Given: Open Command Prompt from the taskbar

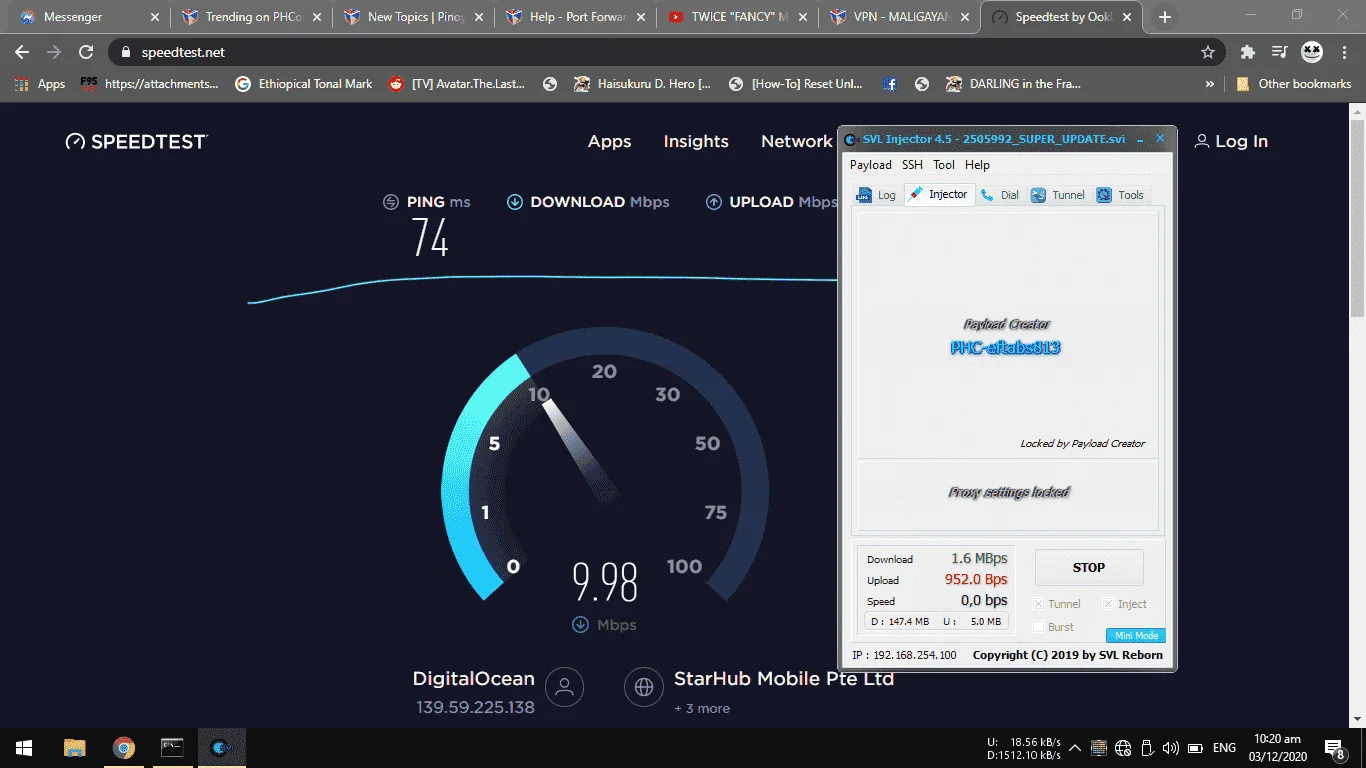Looking at the screenshot, I should tap(172, 747).
